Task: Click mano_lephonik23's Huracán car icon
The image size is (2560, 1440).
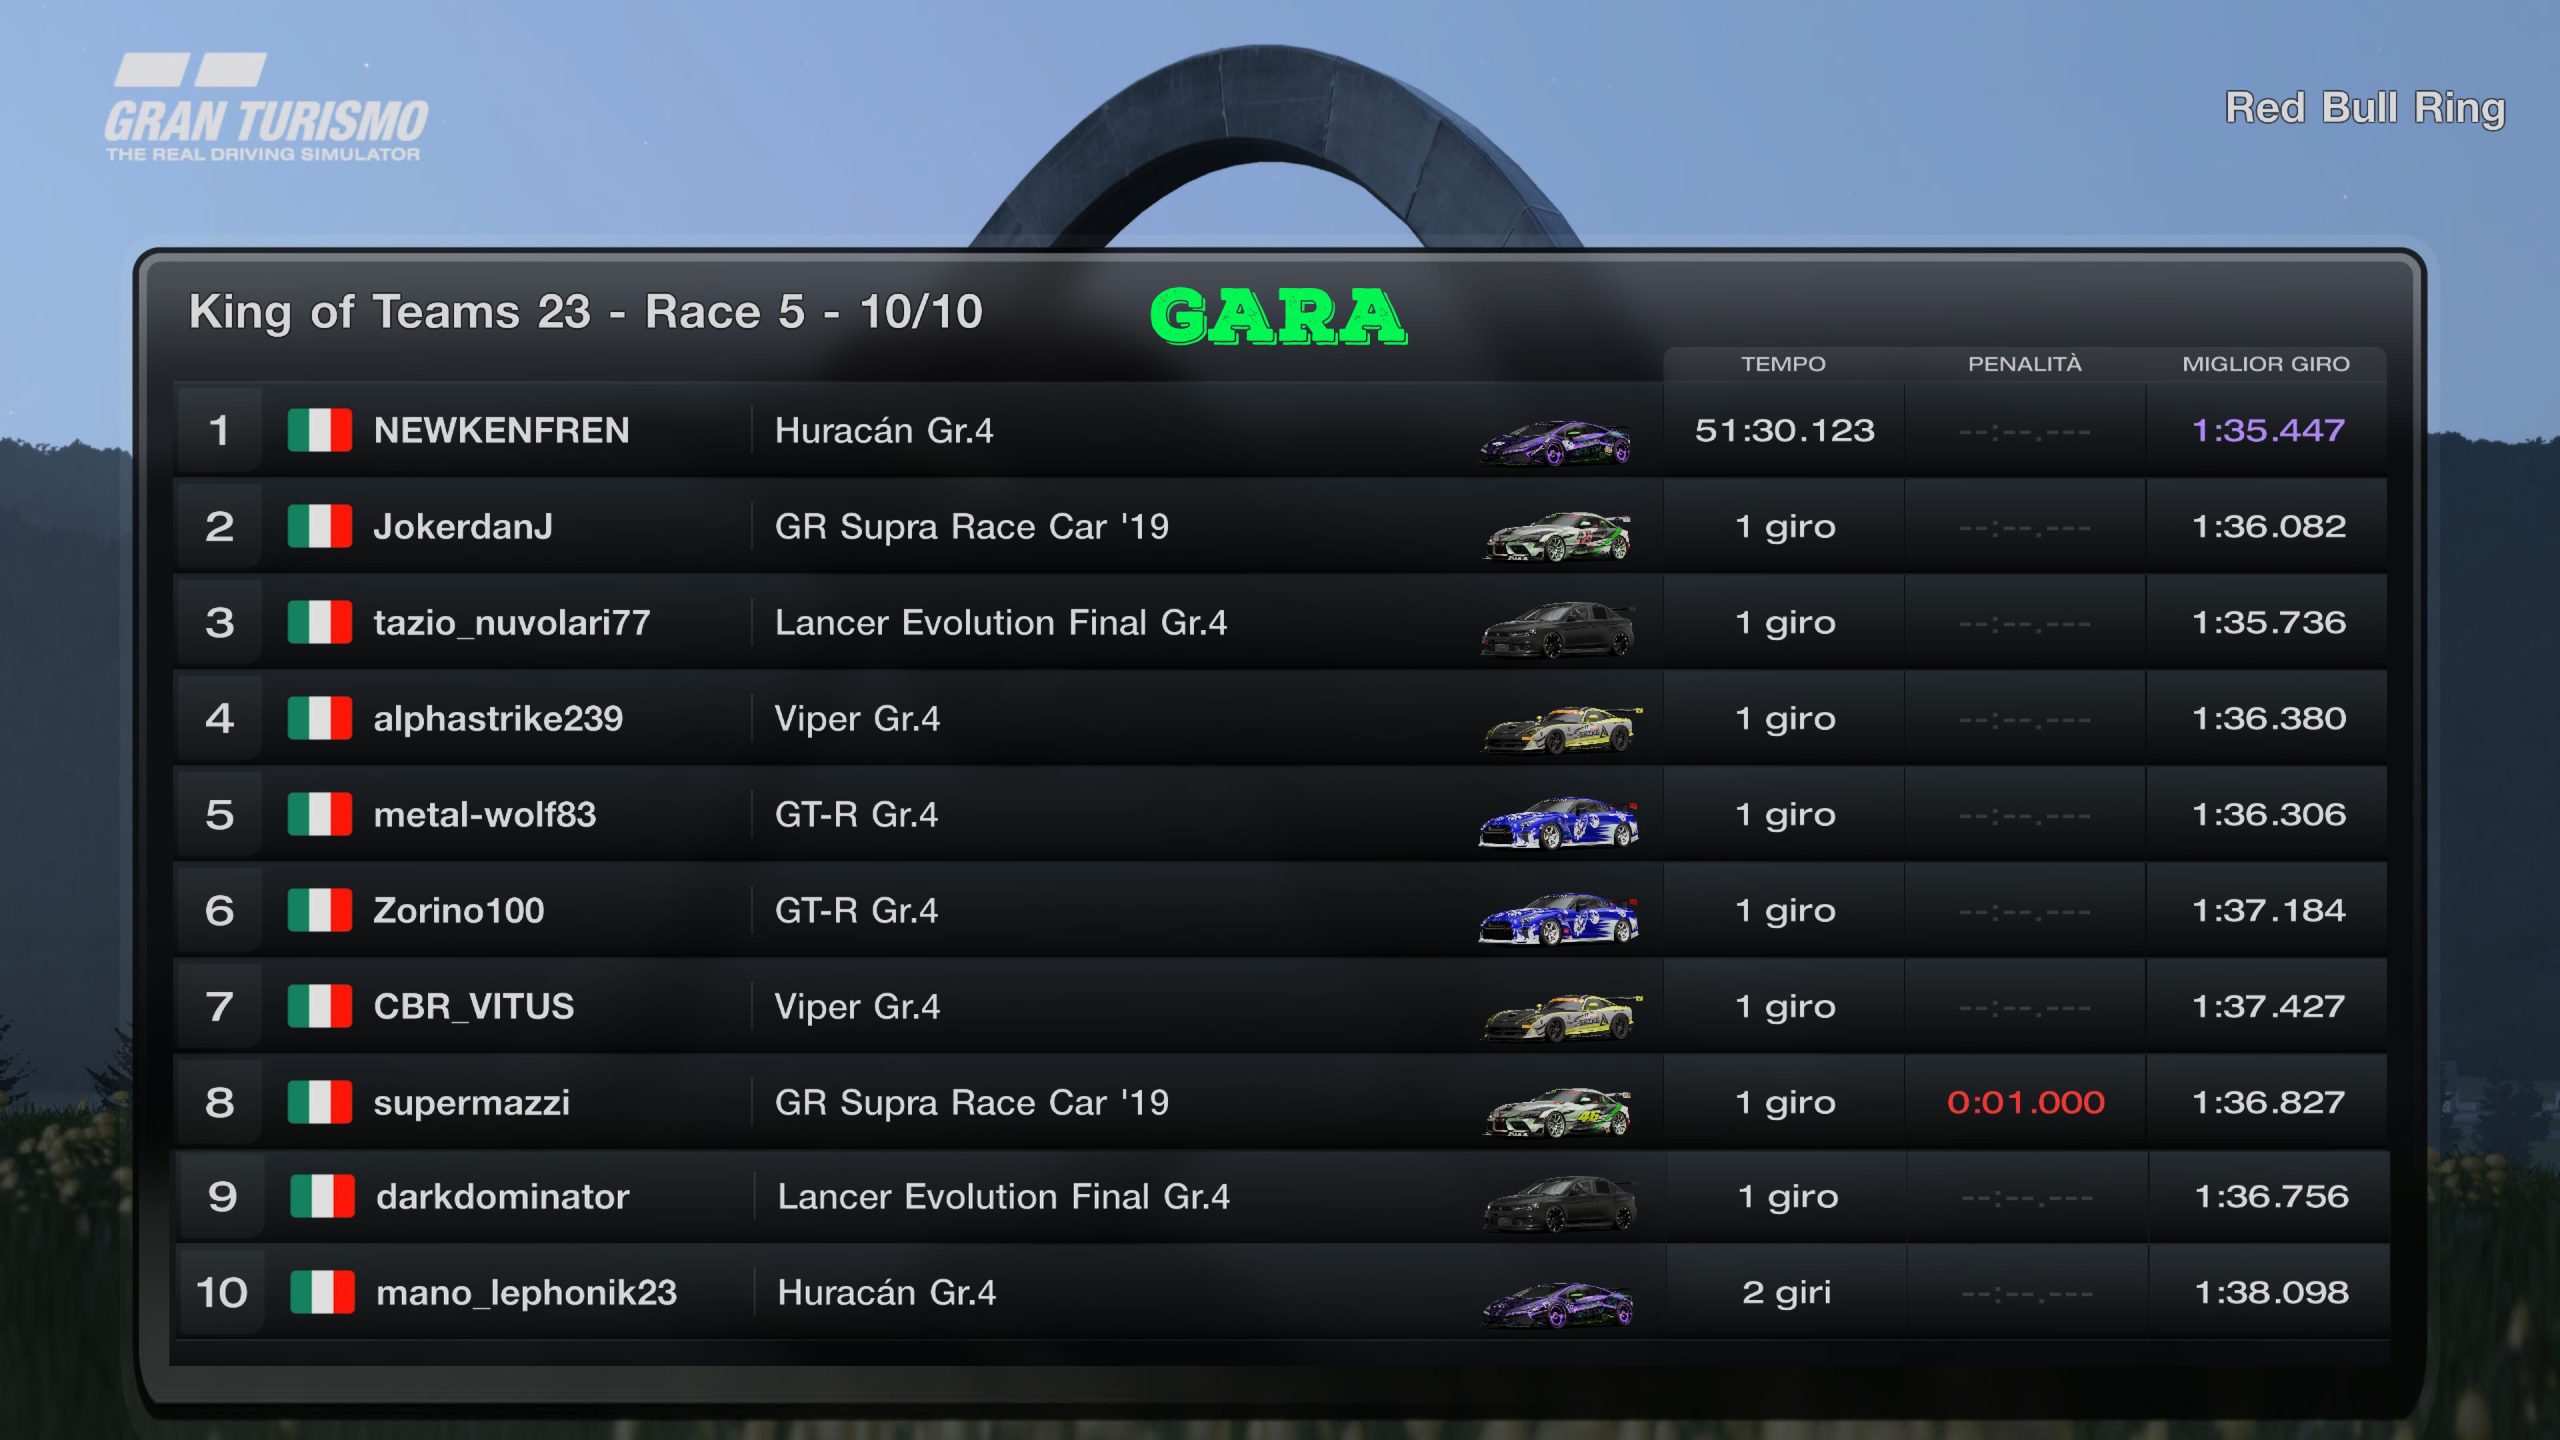Action: 1557,1303
